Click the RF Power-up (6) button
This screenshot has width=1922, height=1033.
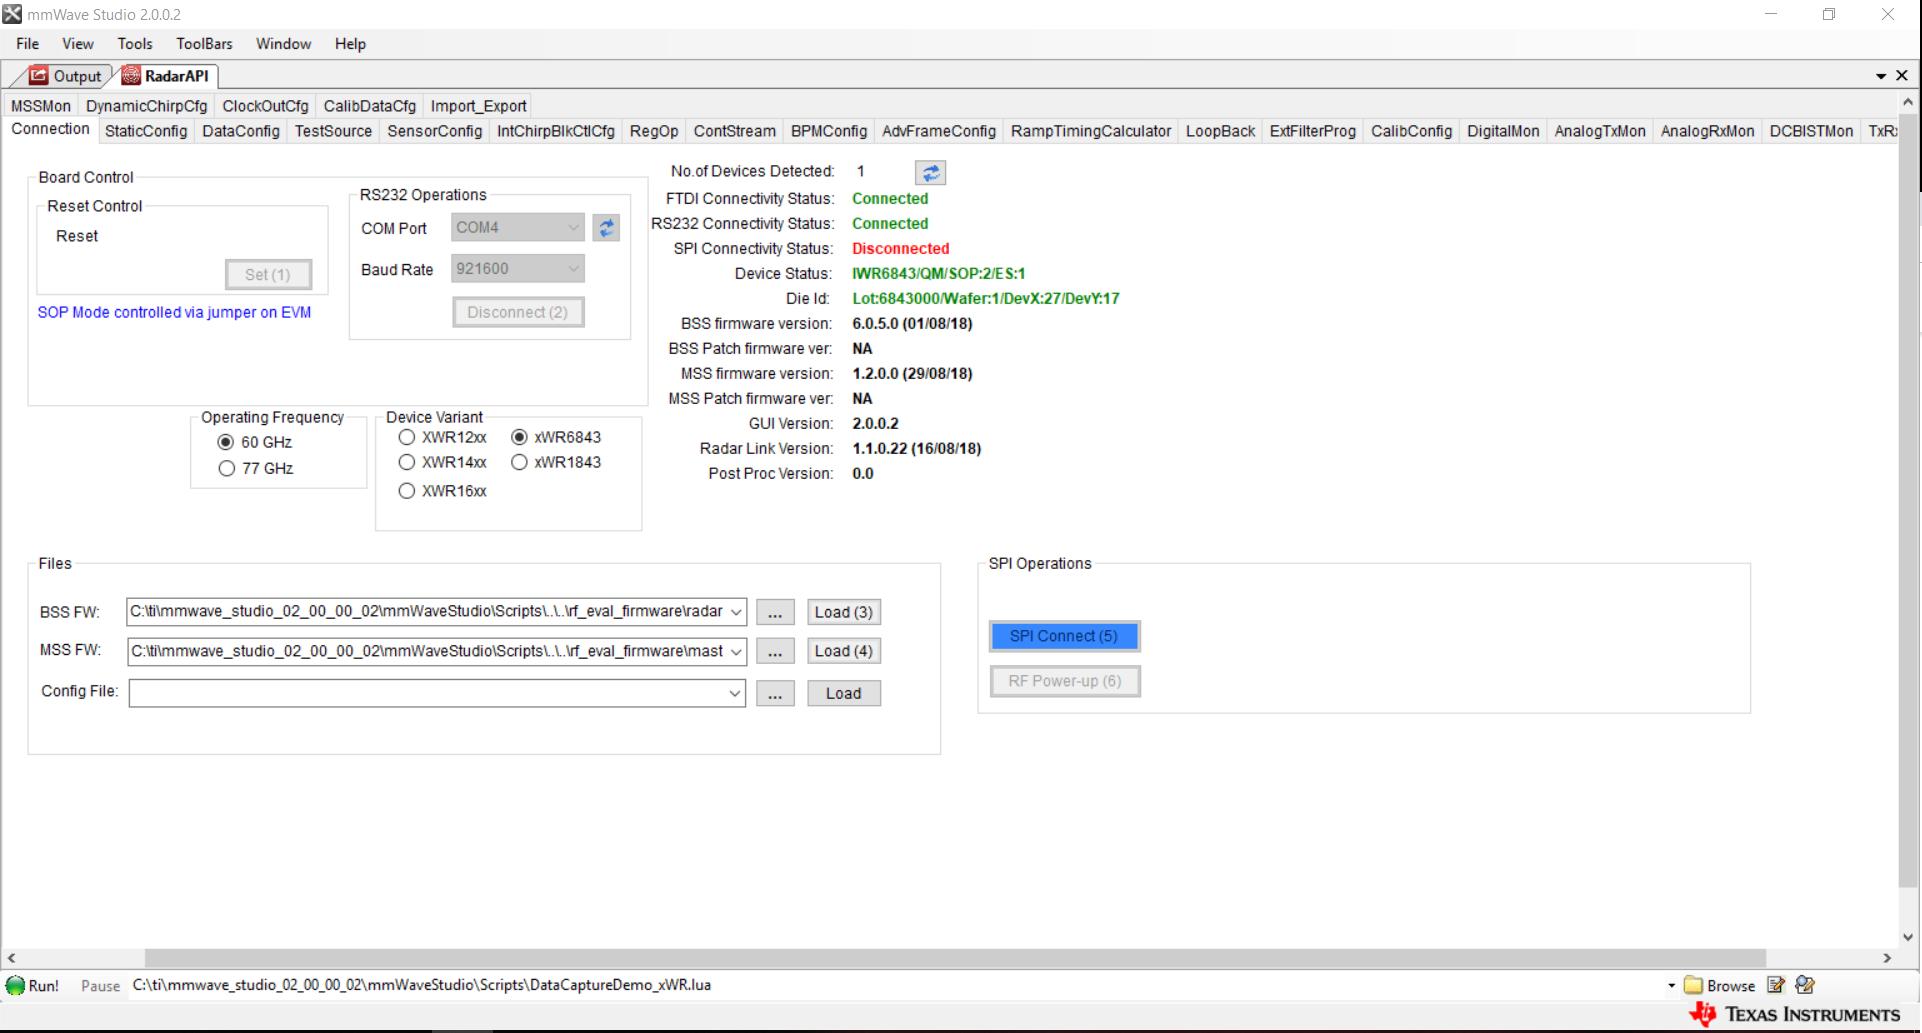(1064, 681)
